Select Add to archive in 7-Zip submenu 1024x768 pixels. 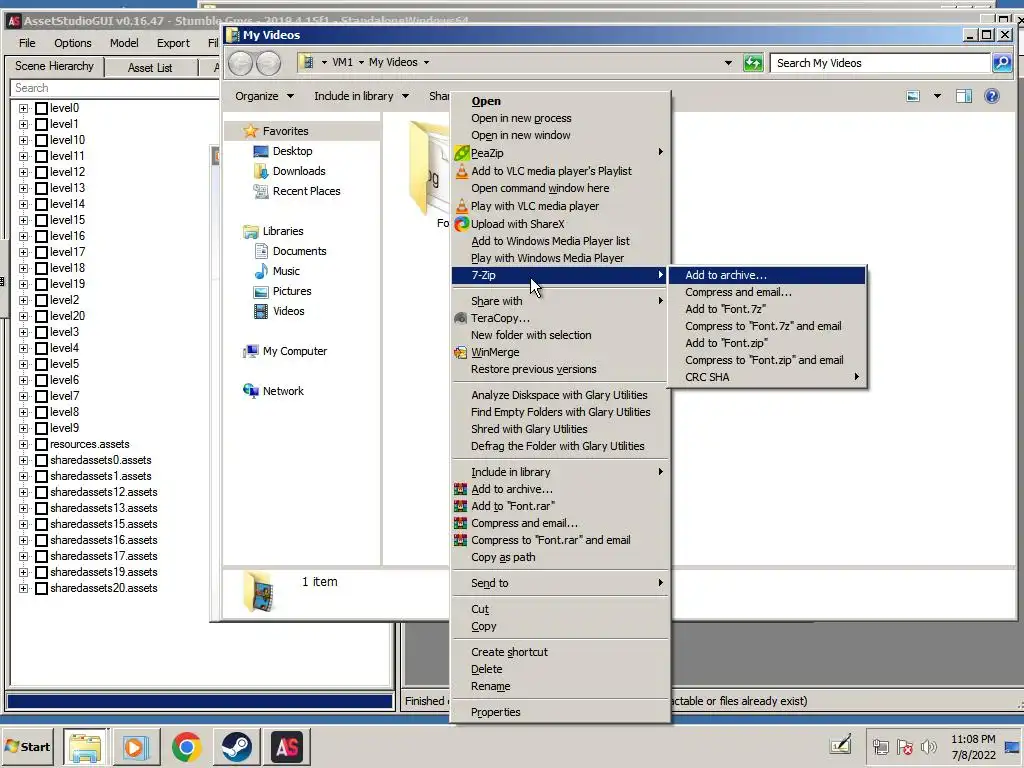click(x=767, y=275)
